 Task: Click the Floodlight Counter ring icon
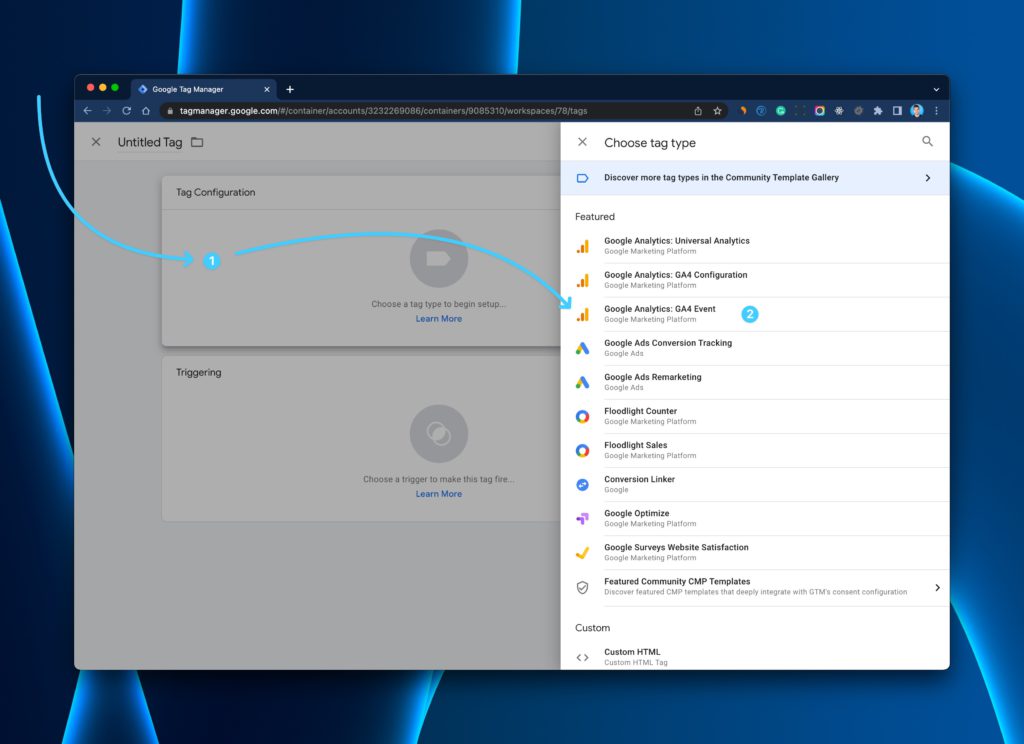coord(583,416)
